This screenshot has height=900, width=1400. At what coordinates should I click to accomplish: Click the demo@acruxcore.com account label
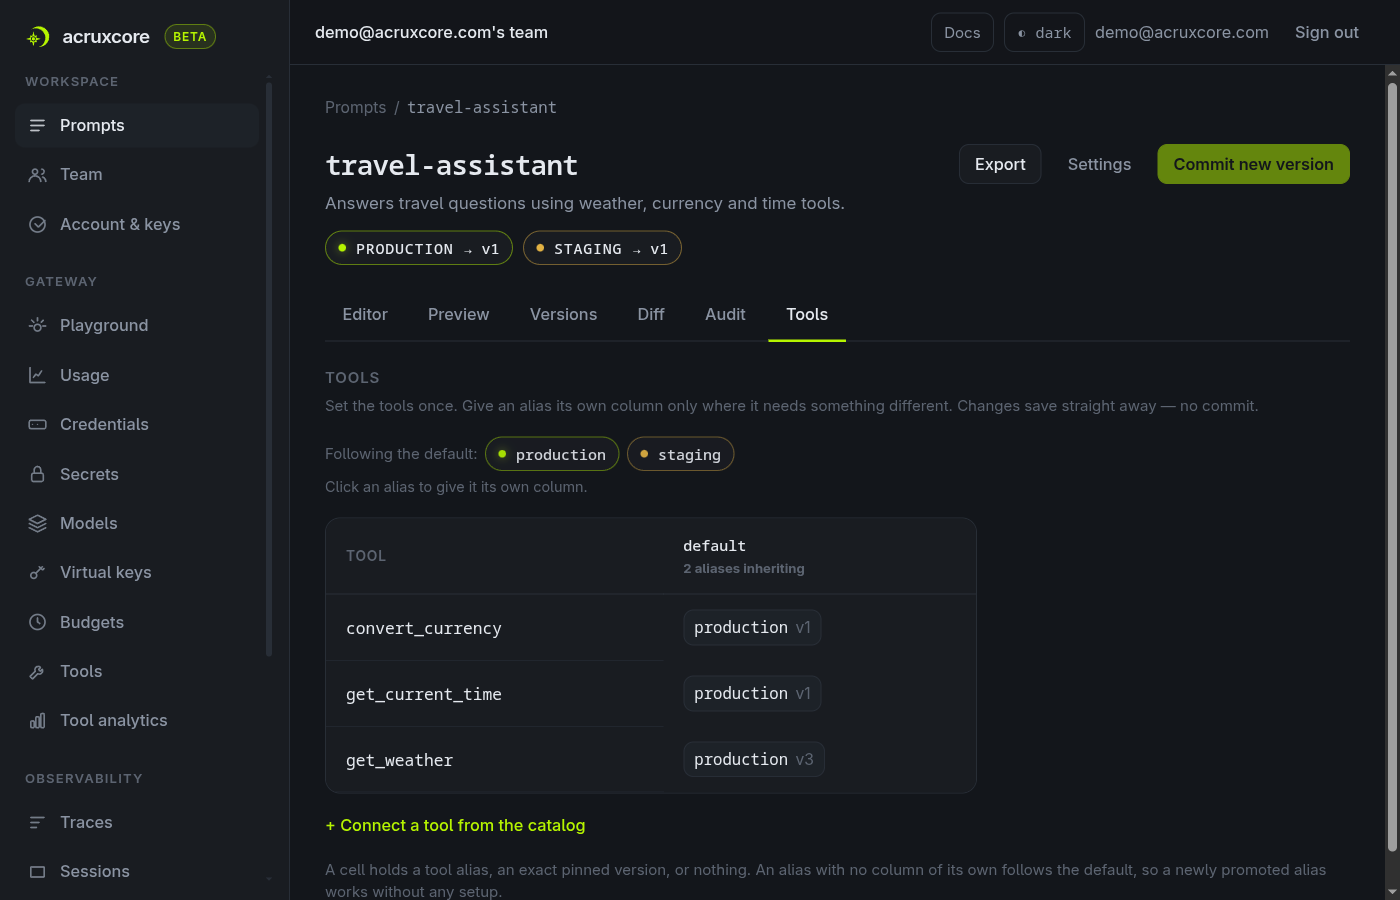pos(1181,32)
